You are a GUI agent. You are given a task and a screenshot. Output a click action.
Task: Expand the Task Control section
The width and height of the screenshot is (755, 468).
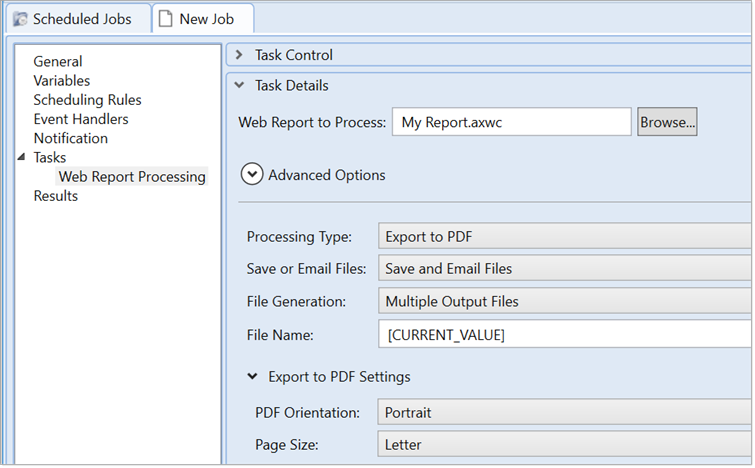click(240, 55)
